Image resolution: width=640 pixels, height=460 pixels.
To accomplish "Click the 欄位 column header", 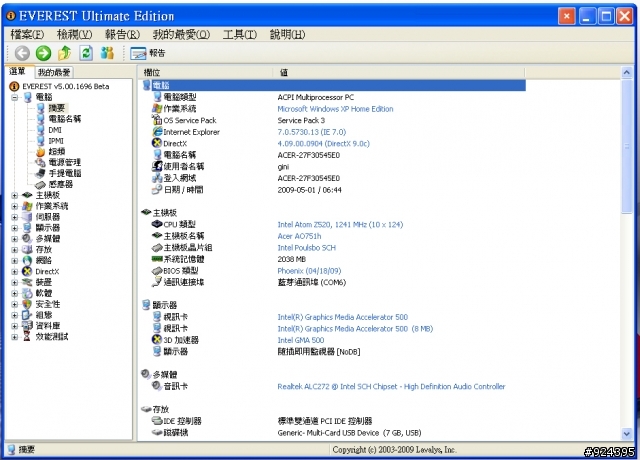I will click(206, 73).
